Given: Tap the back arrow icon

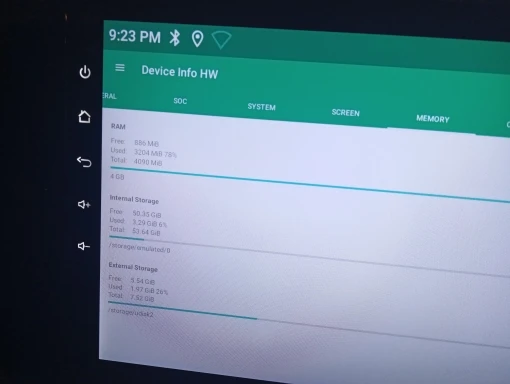Looking at the screenshot, I should tap(84, 162).
